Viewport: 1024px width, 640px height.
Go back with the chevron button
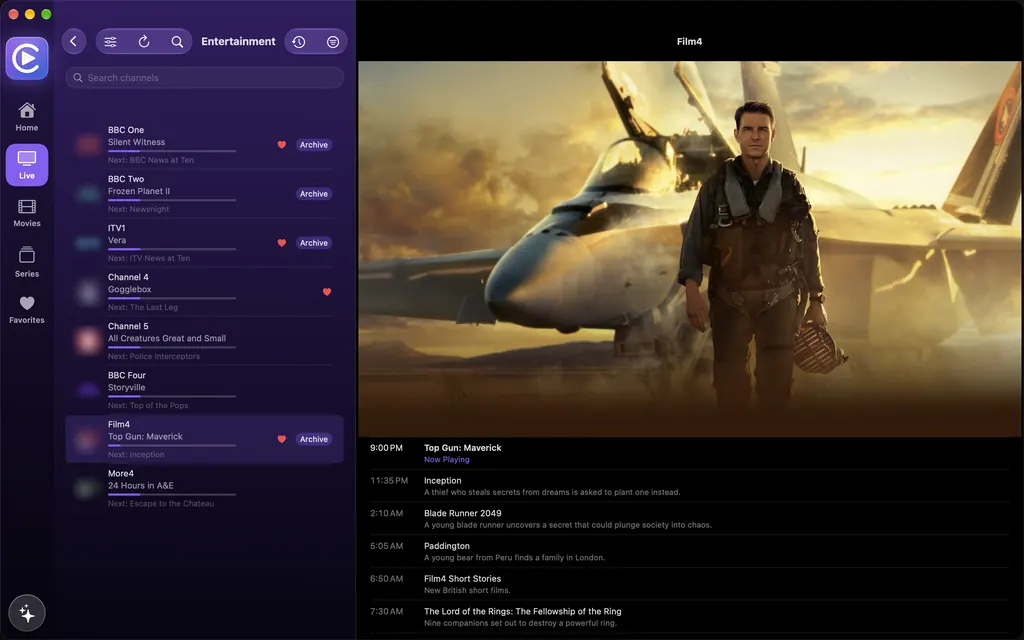click(74, 41)
